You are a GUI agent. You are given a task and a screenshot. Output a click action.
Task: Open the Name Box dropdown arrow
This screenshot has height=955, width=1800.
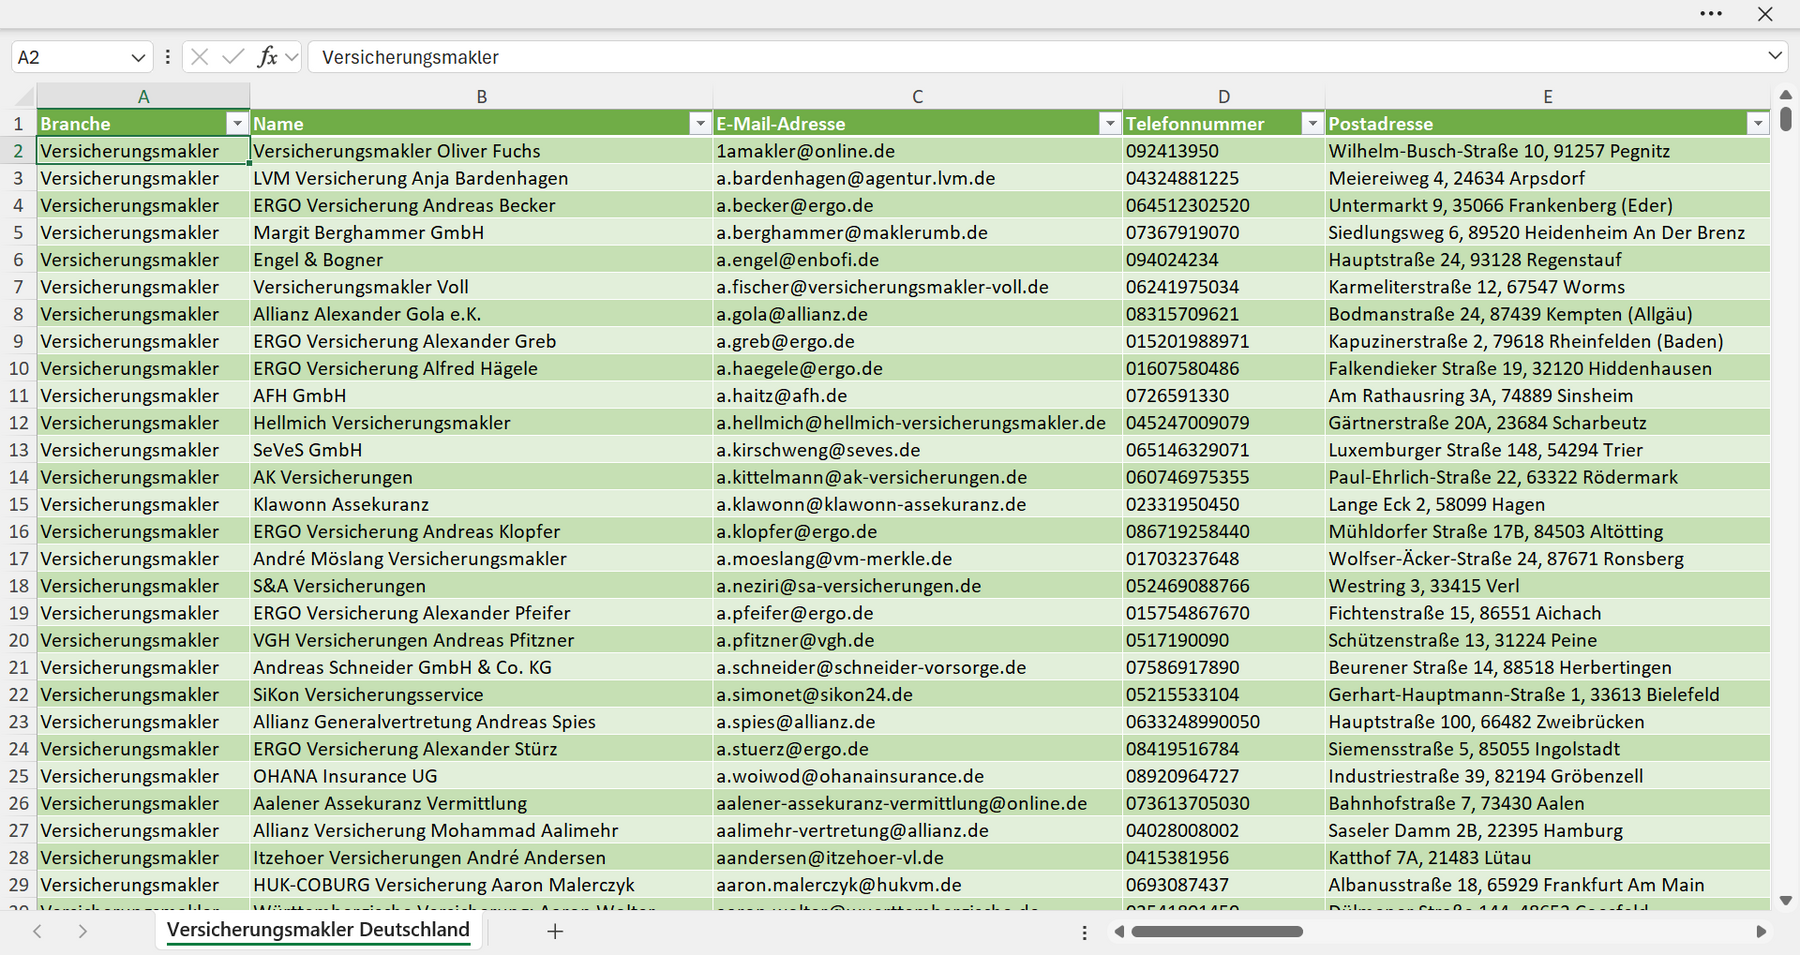click(138, 58)
